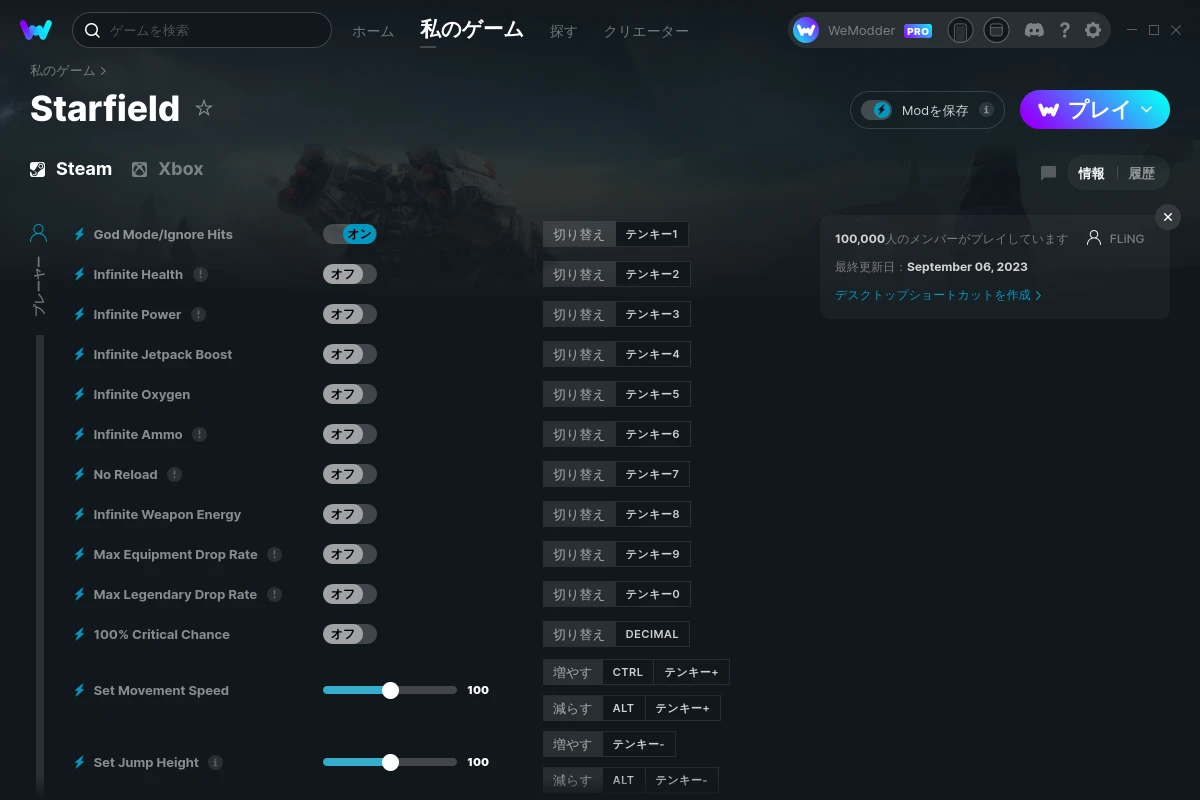Enable No Reload toggle
1200x800 pixels.
350,474
